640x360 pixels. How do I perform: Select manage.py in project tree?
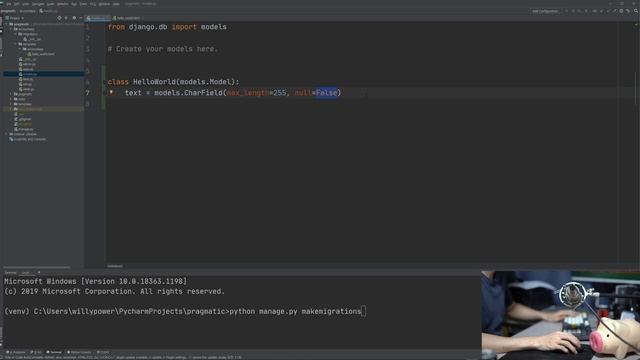[24, 129]
